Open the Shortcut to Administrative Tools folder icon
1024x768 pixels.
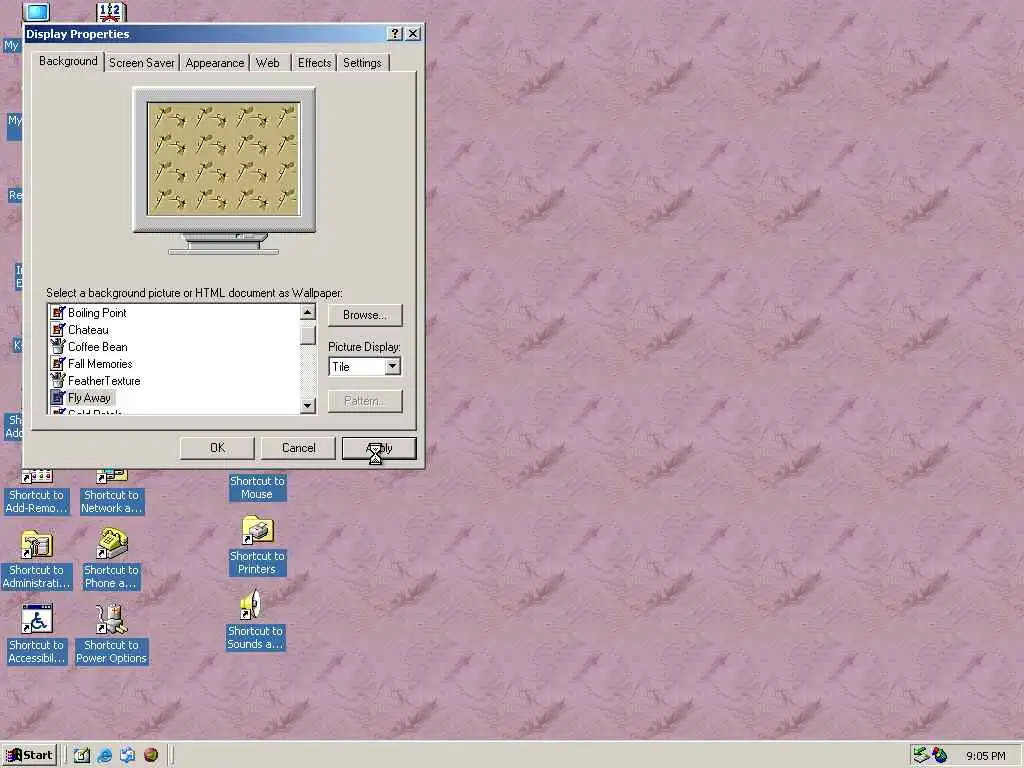coord(37,544)
